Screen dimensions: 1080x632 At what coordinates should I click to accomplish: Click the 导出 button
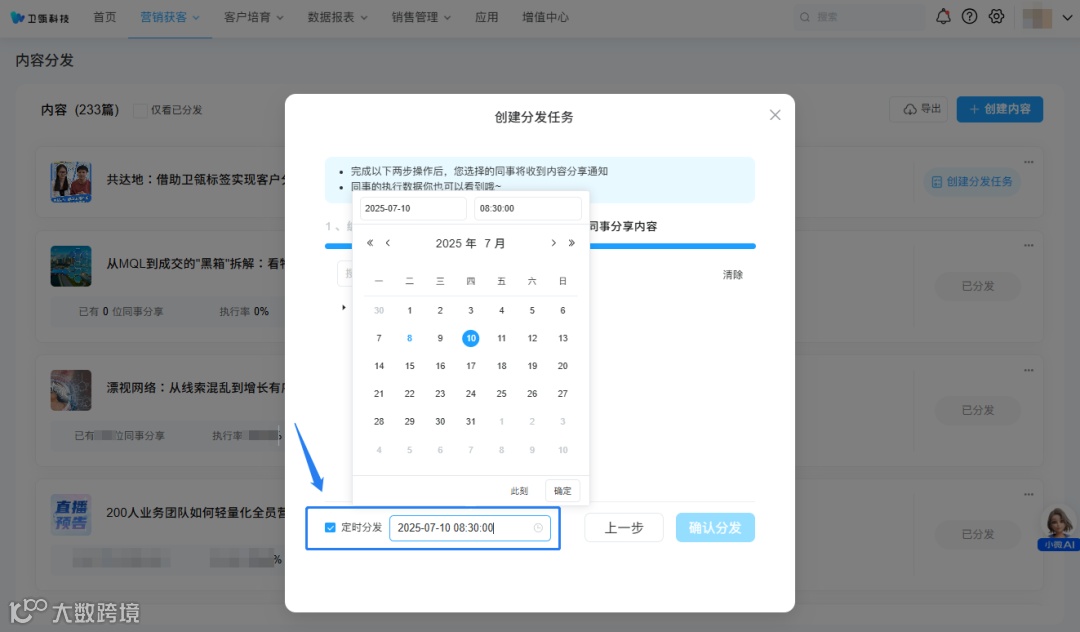coord(919,109)
